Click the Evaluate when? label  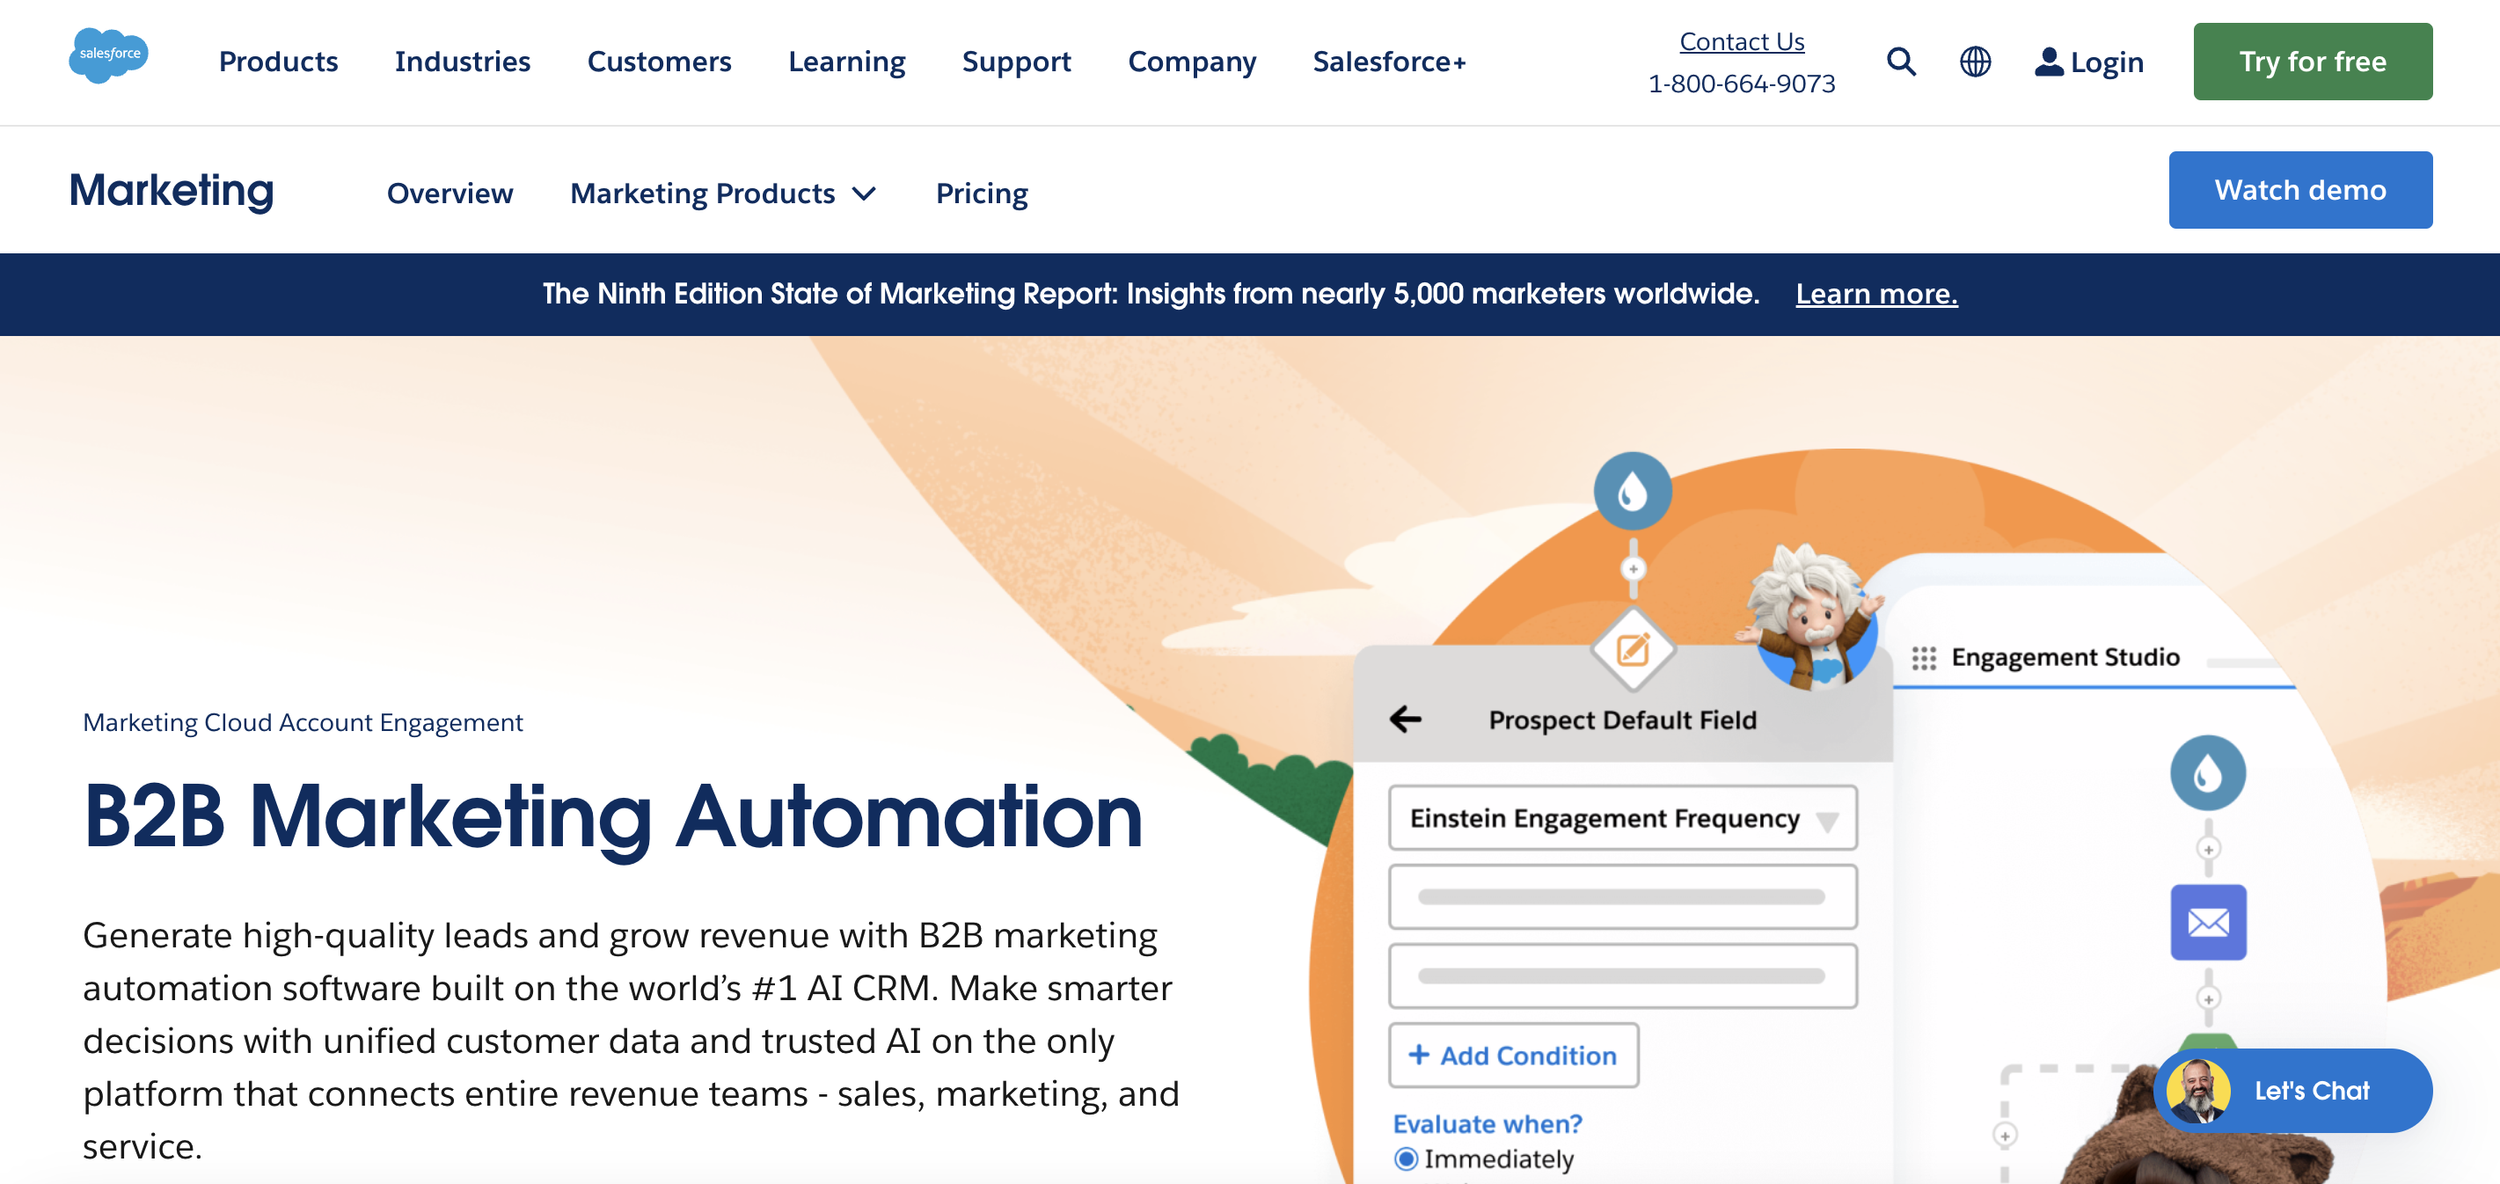click(1487, 1124)
